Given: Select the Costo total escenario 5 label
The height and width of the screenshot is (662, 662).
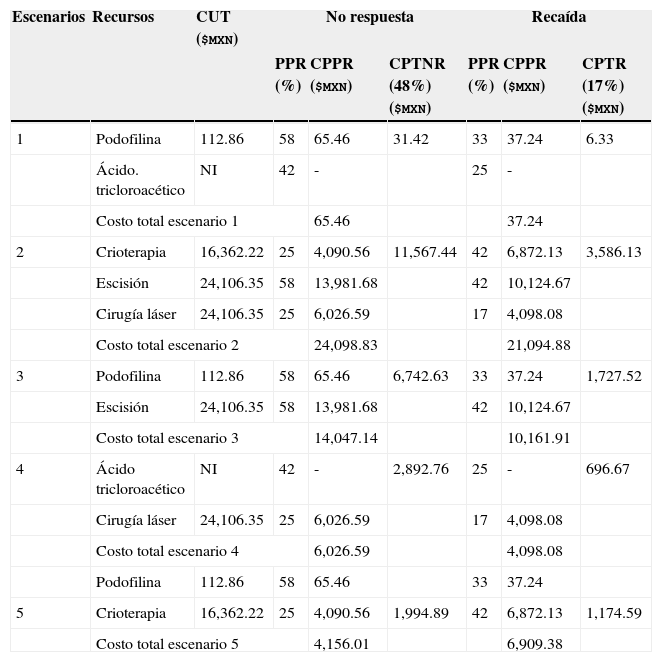Looking at the screenshot, I should [x=167, y=644].
